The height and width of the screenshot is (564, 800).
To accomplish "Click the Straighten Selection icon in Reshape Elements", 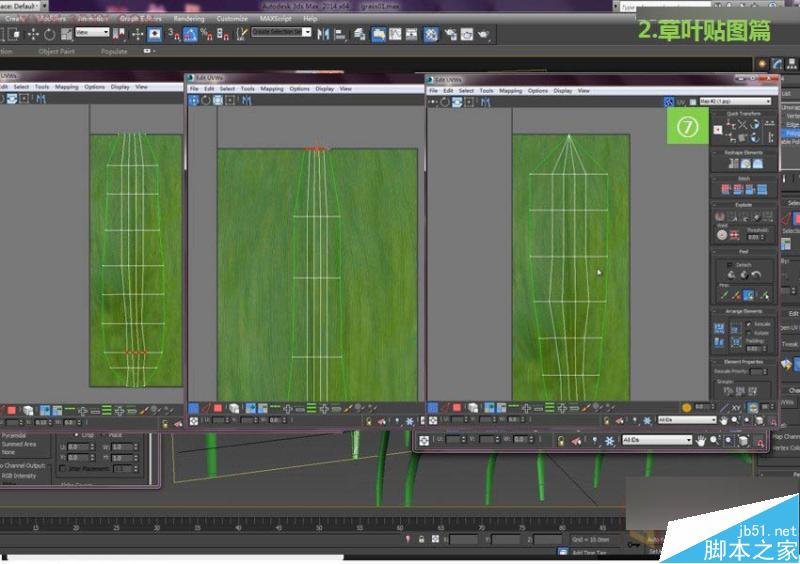I will pos(732,164).
